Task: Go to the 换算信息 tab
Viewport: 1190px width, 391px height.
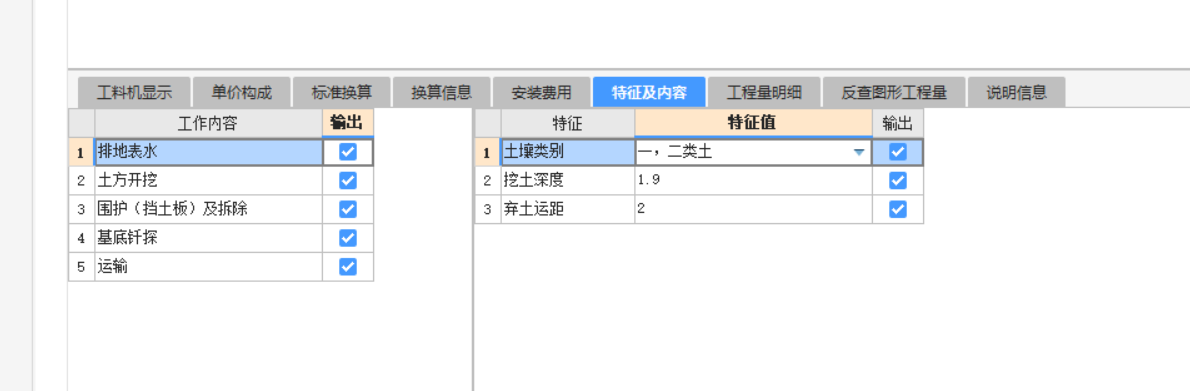Action: click(442, 93)
